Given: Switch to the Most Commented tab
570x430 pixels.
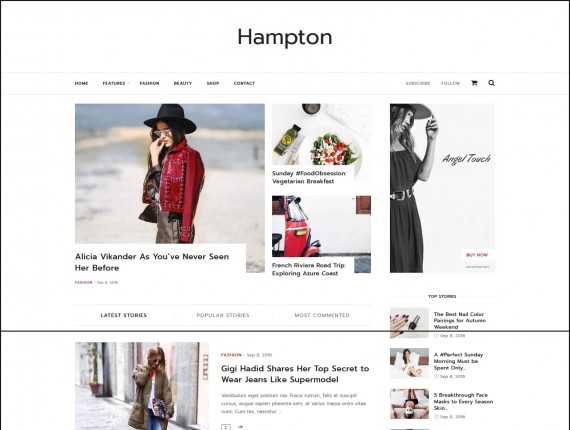Looking at the screenshot, I should click(x=322, y=315).
